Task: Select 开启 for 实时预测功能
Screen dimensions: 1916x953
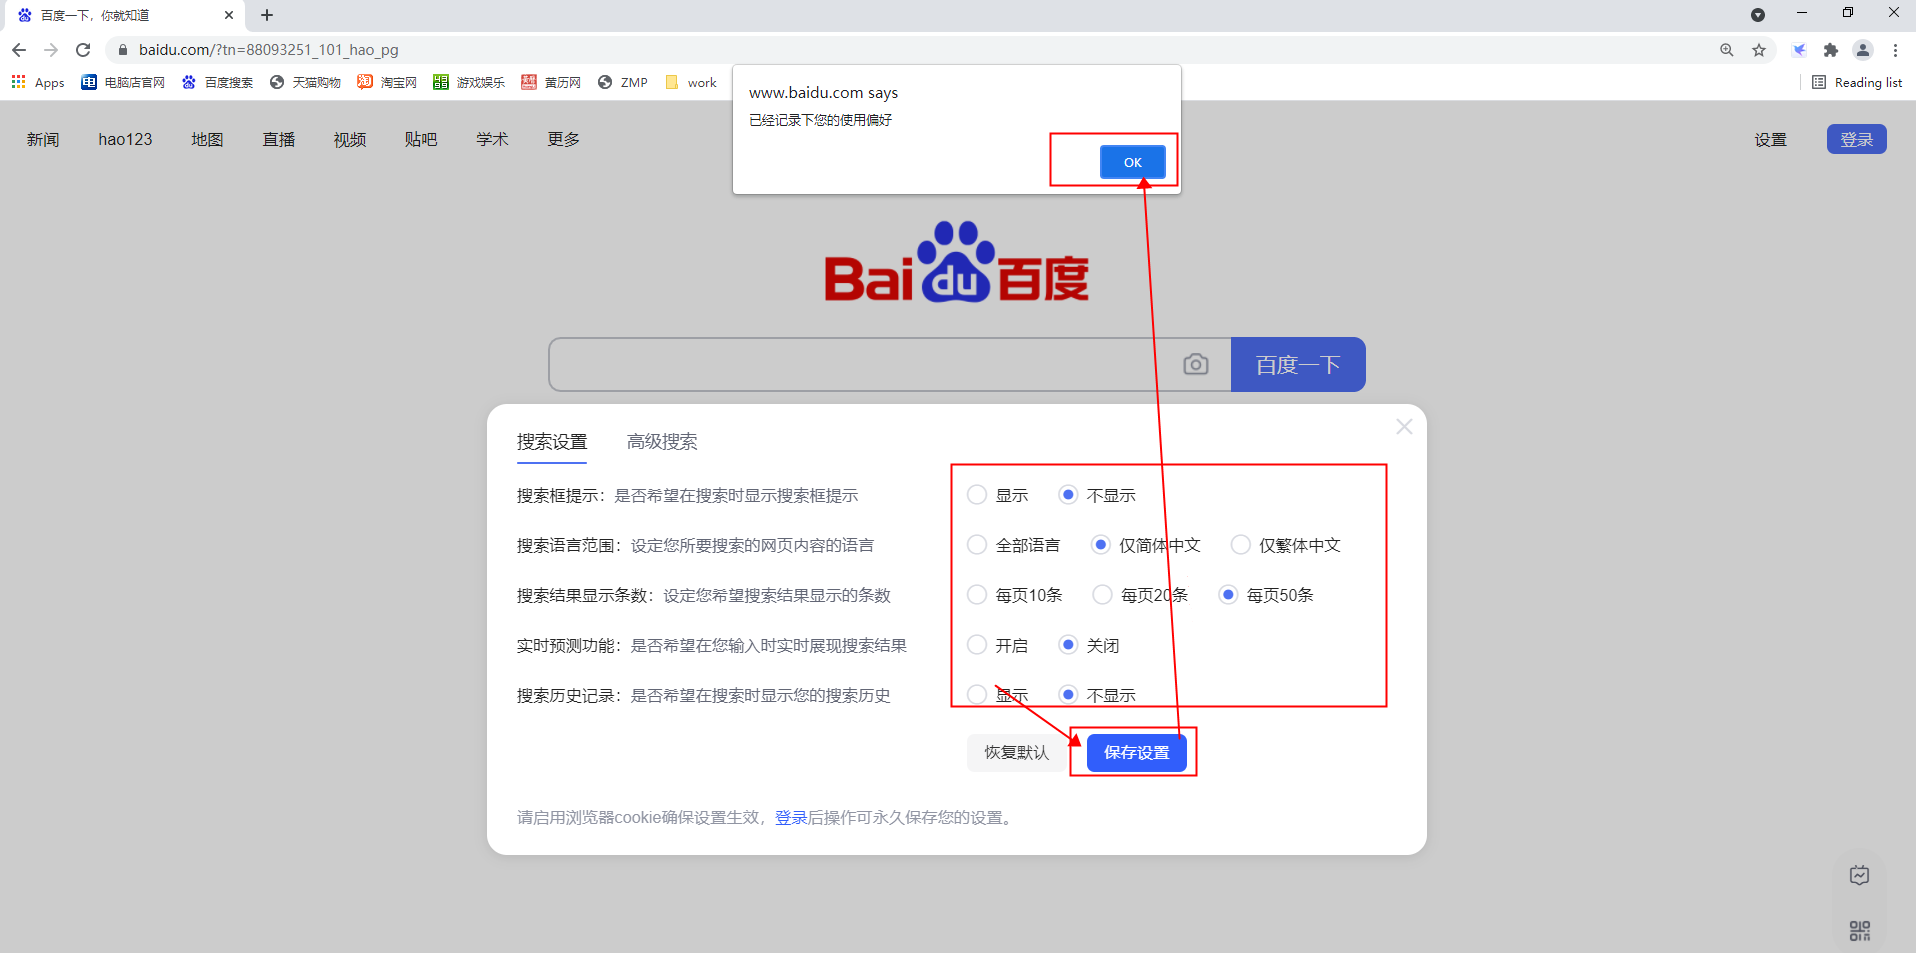Action: (977, 645)
